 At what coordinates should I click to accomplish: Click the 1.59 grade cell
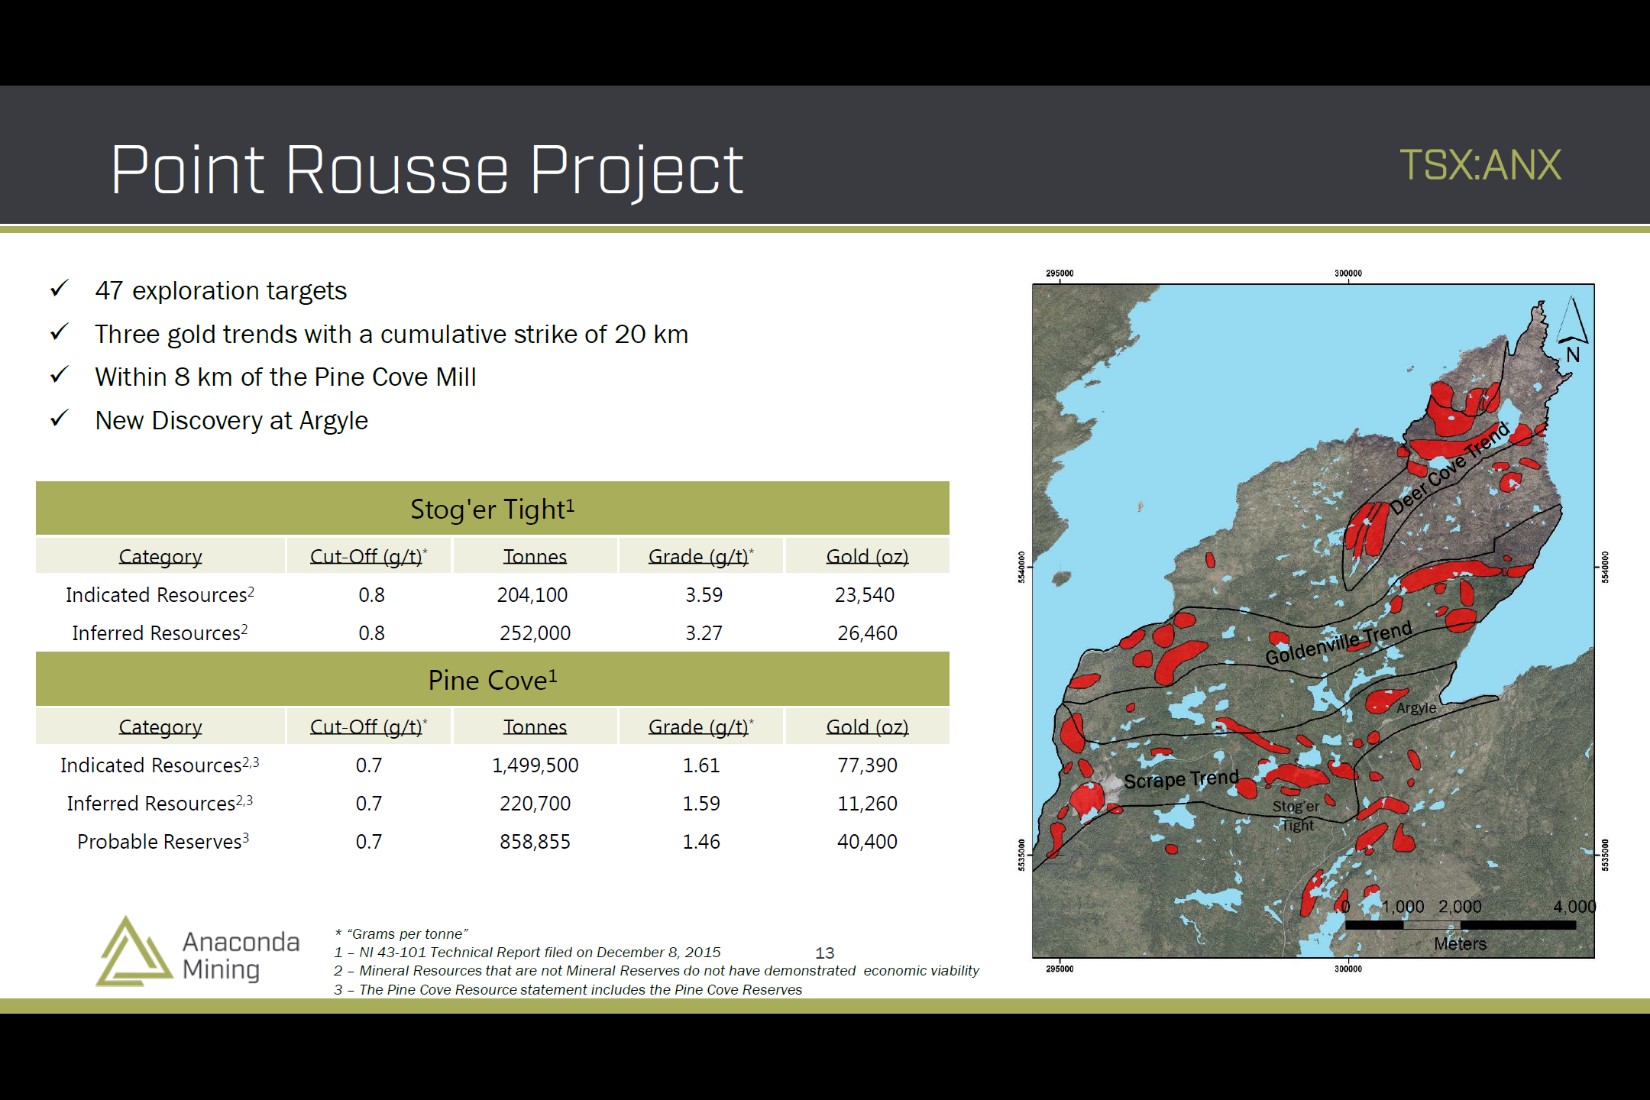click(x=701, y=803)
